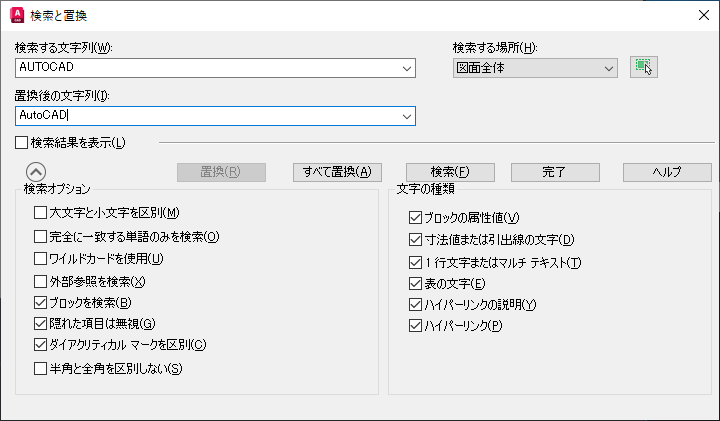This screenshot has height=421, width=720.
Task: Click the select objects icon button
Action: 644,68
